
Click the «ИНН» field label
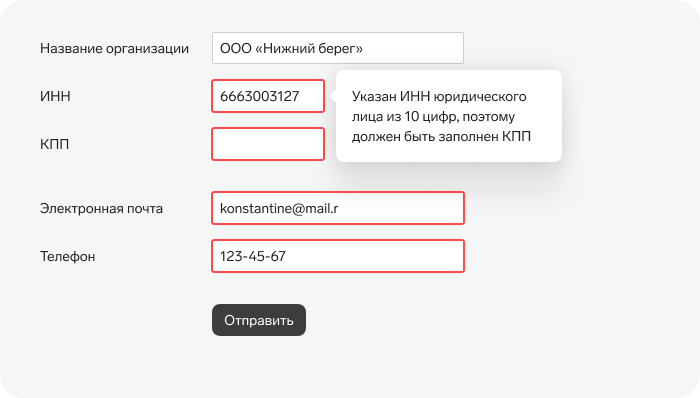55,96
